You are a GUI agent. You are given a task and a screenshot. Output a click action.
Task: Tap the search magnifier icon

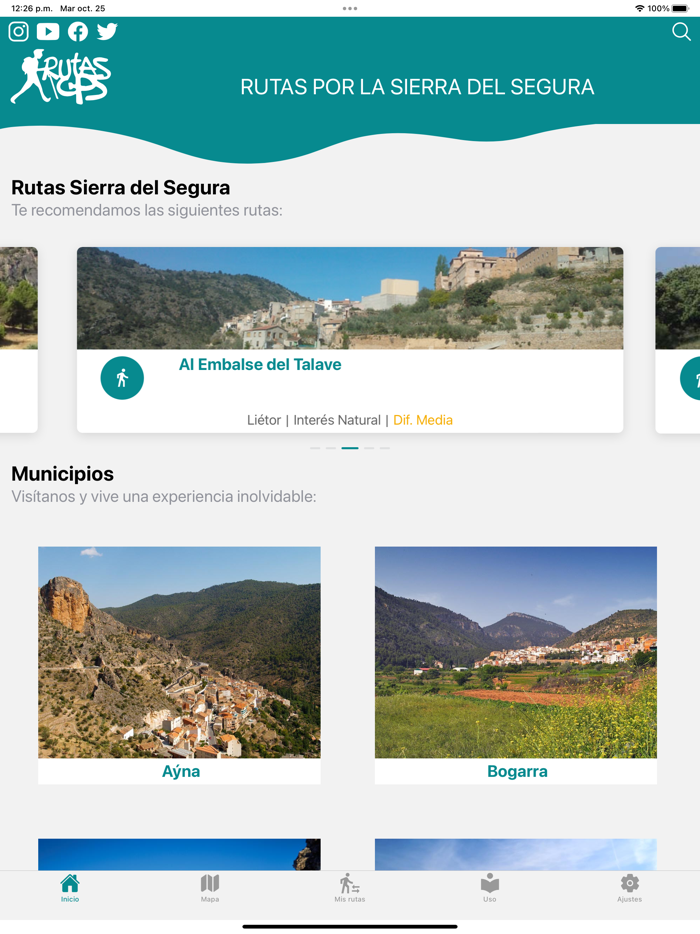[681, 32]
